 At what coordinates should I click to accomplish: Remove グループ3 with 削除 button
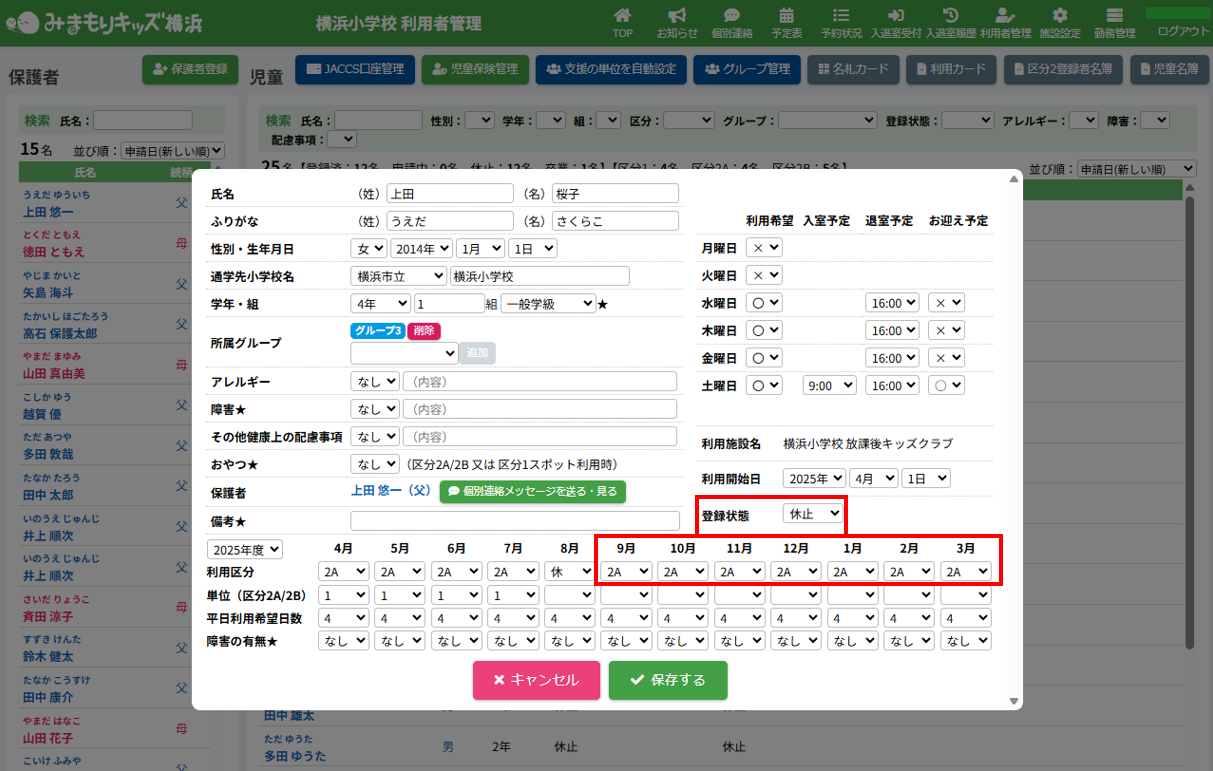pyautogui.click(x=423, y=331)
